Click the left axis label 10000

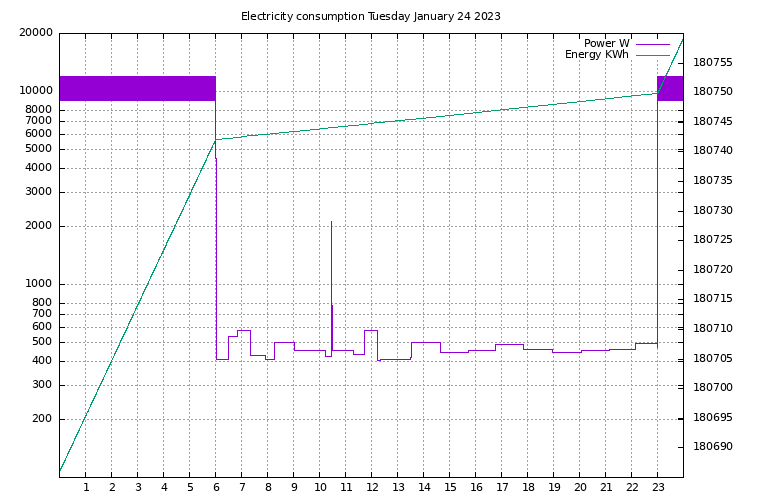click(x=36, y=91)
